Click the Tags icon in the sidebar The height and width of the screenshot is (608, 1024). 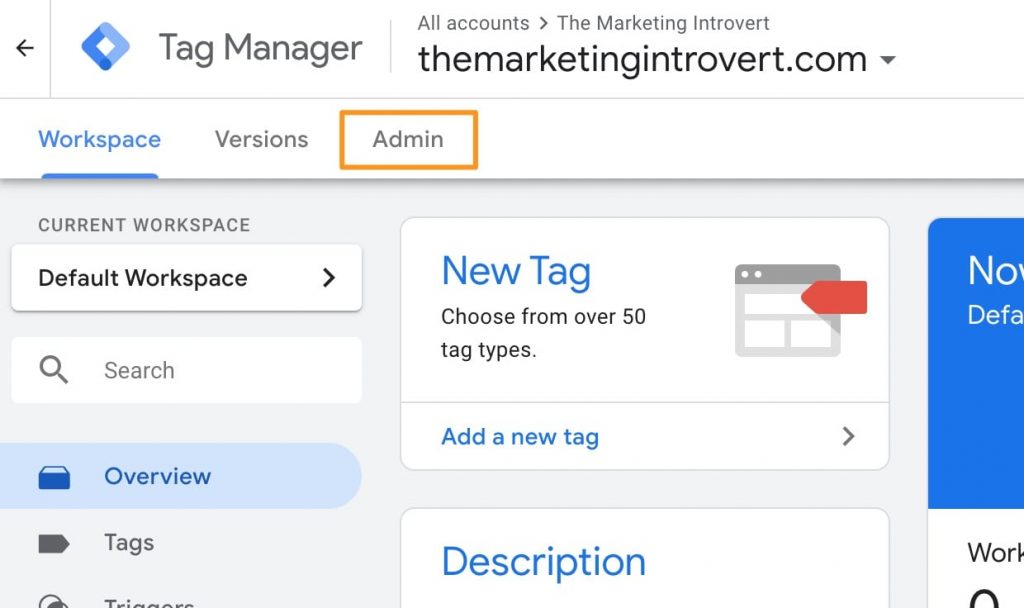coord(55,543)
